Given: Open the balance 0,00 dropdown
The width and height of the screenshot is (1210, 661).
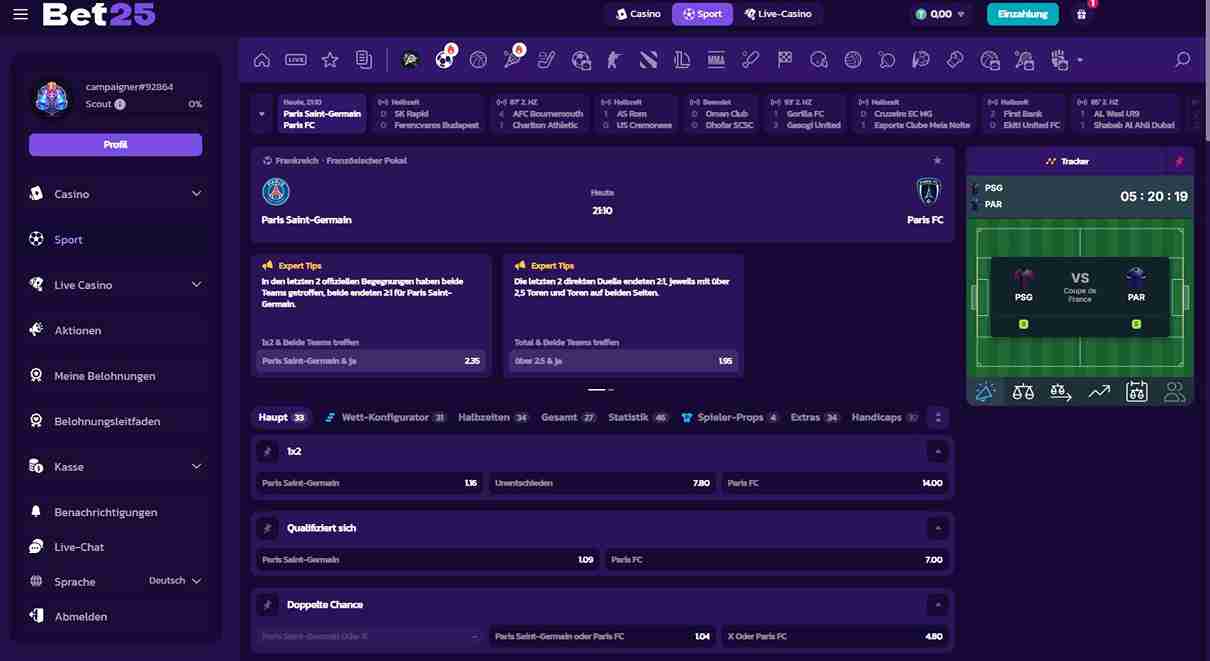Looking at the screenshot, I should click(941, 14).
